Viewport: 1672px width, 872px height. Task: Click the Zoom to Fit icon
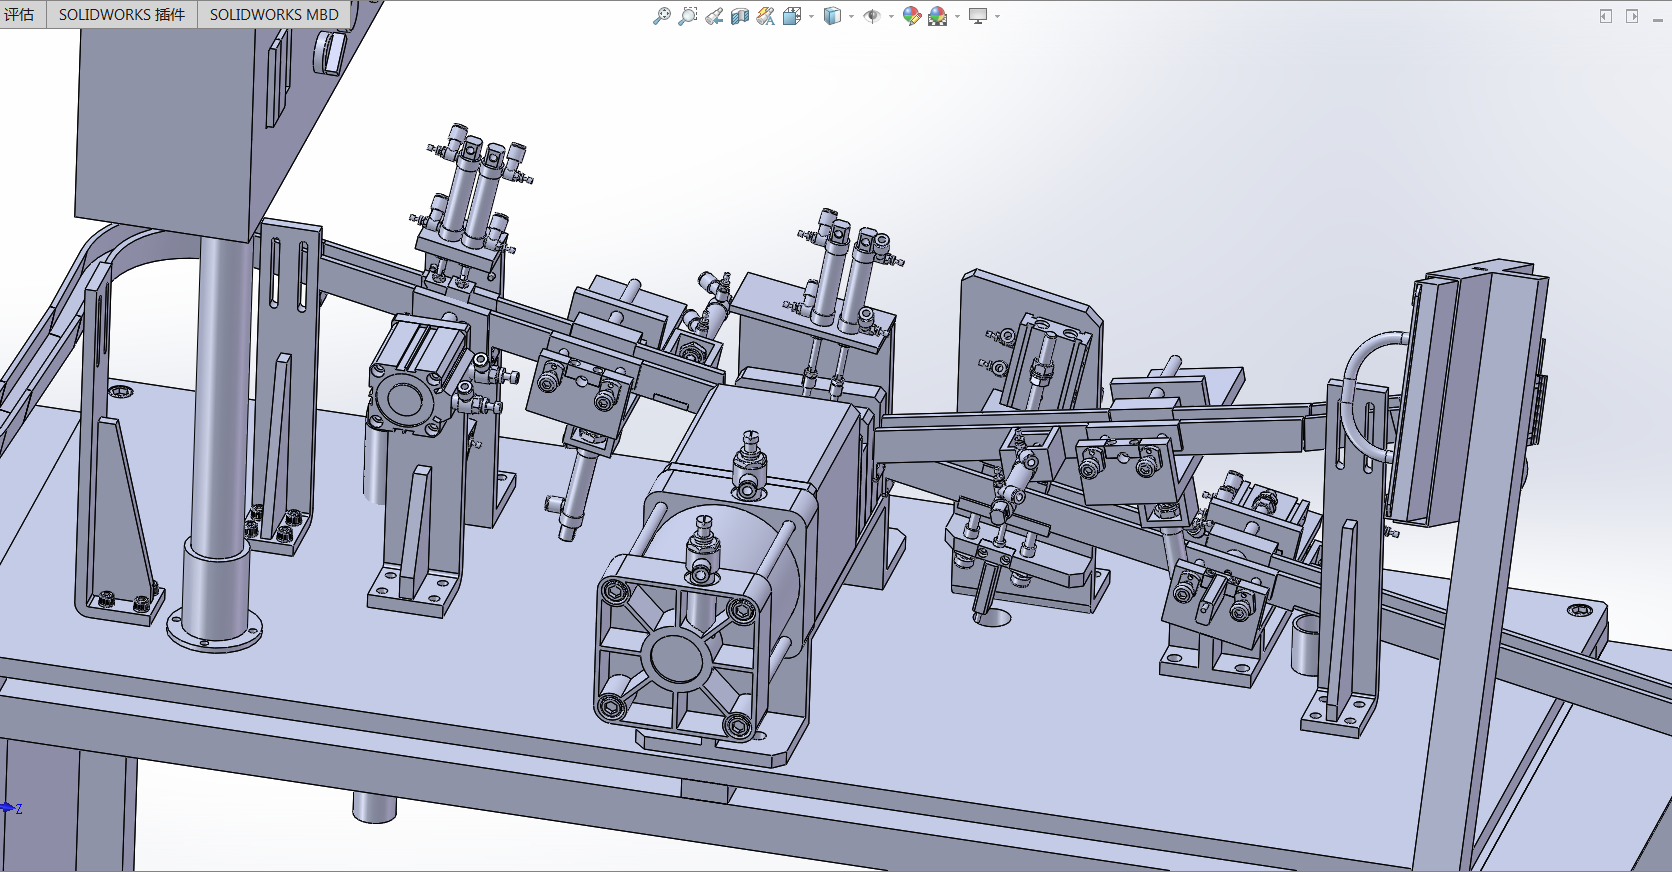point(661,16)
